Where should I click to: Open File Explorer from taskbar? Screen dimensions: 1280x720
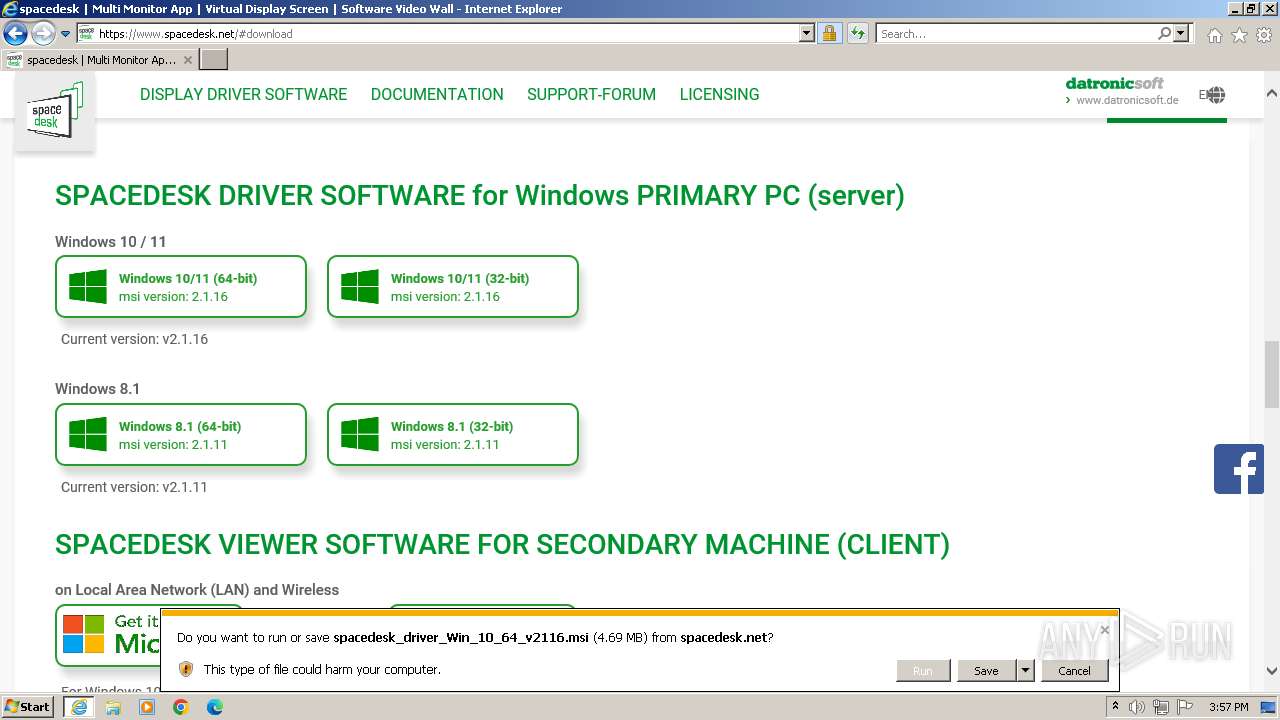[x=113, y=707]
